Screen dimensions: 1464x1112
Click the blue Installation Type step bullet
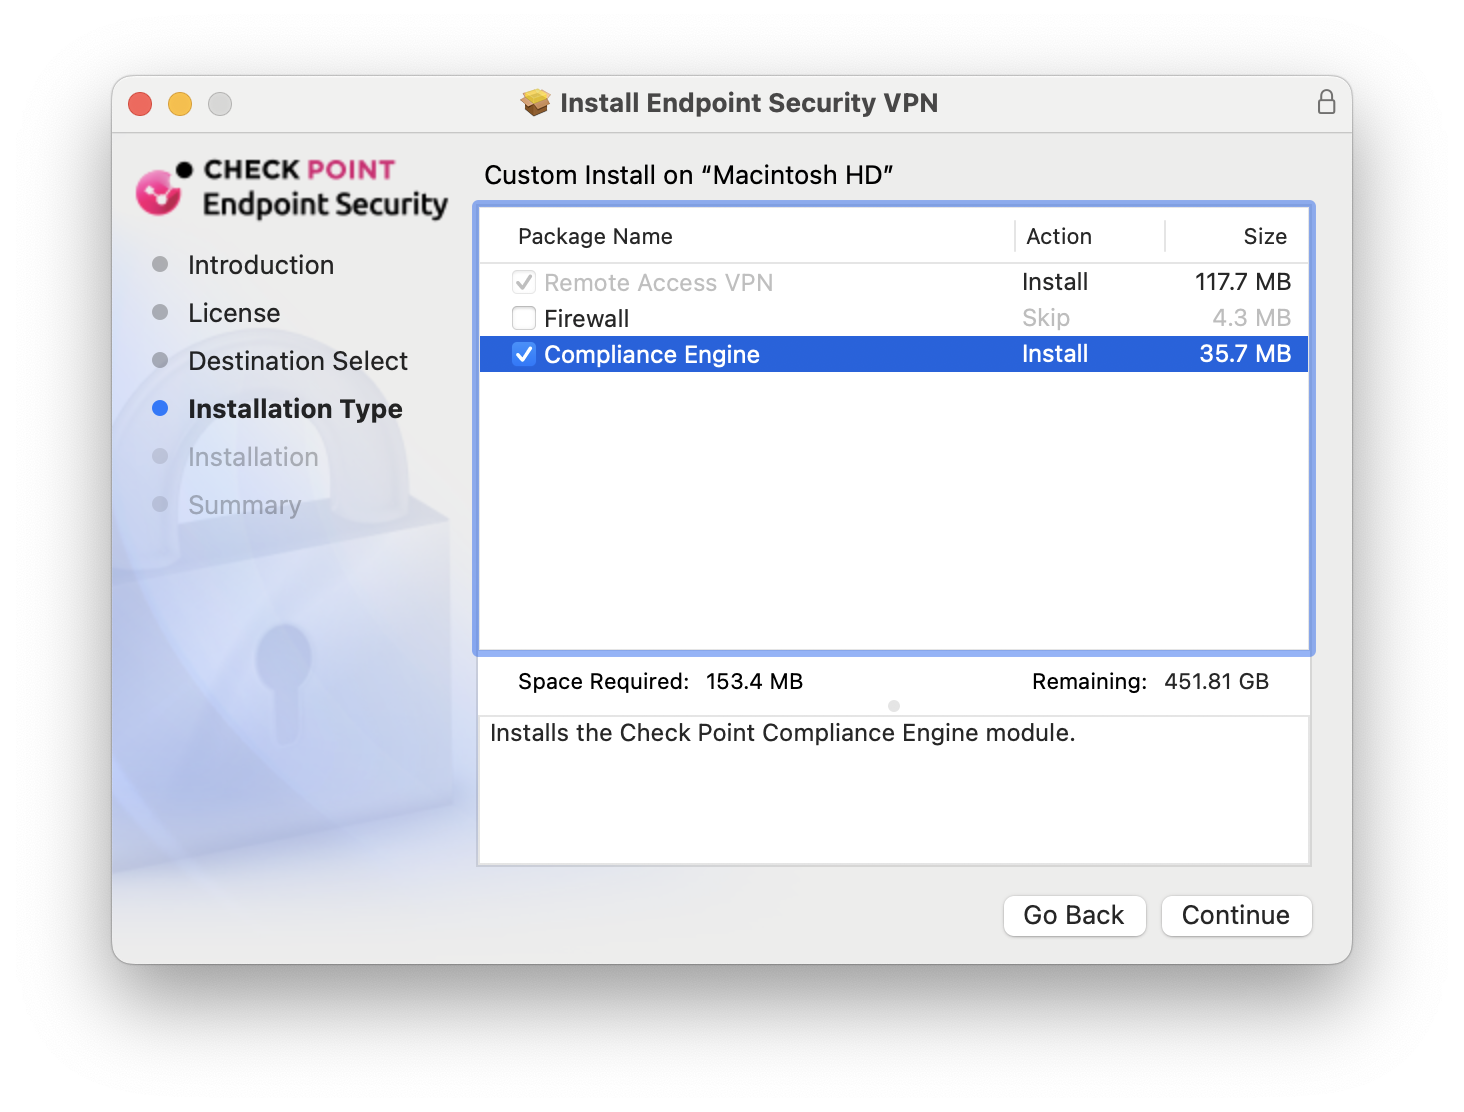pyautogui.click(x=160, y=408)
